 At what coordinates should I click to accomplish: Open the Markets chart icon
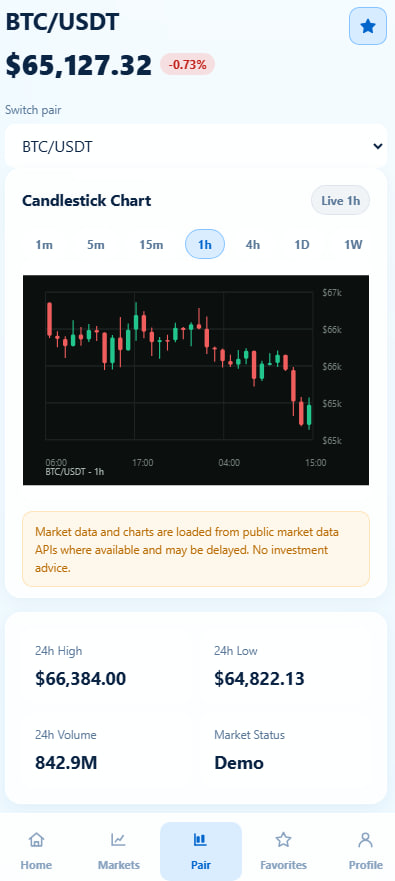118,840
